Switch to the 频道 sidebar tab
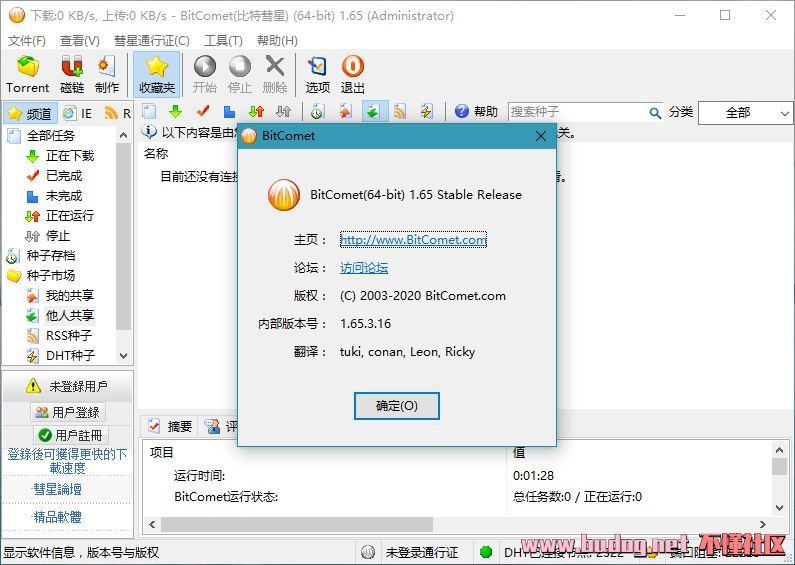The width and height of the screenshot is (795, 565). [x=30, y=113]
